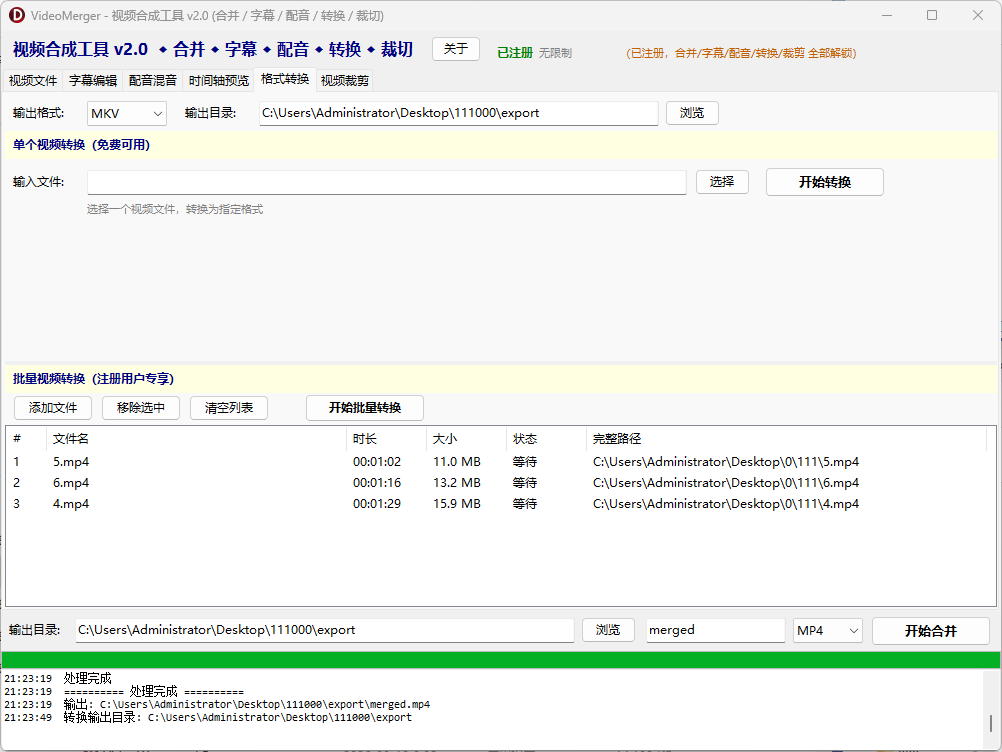Click the VideoMerger icon in the title bar
This screenshot has width=1002, height=752.
[18, 15]
